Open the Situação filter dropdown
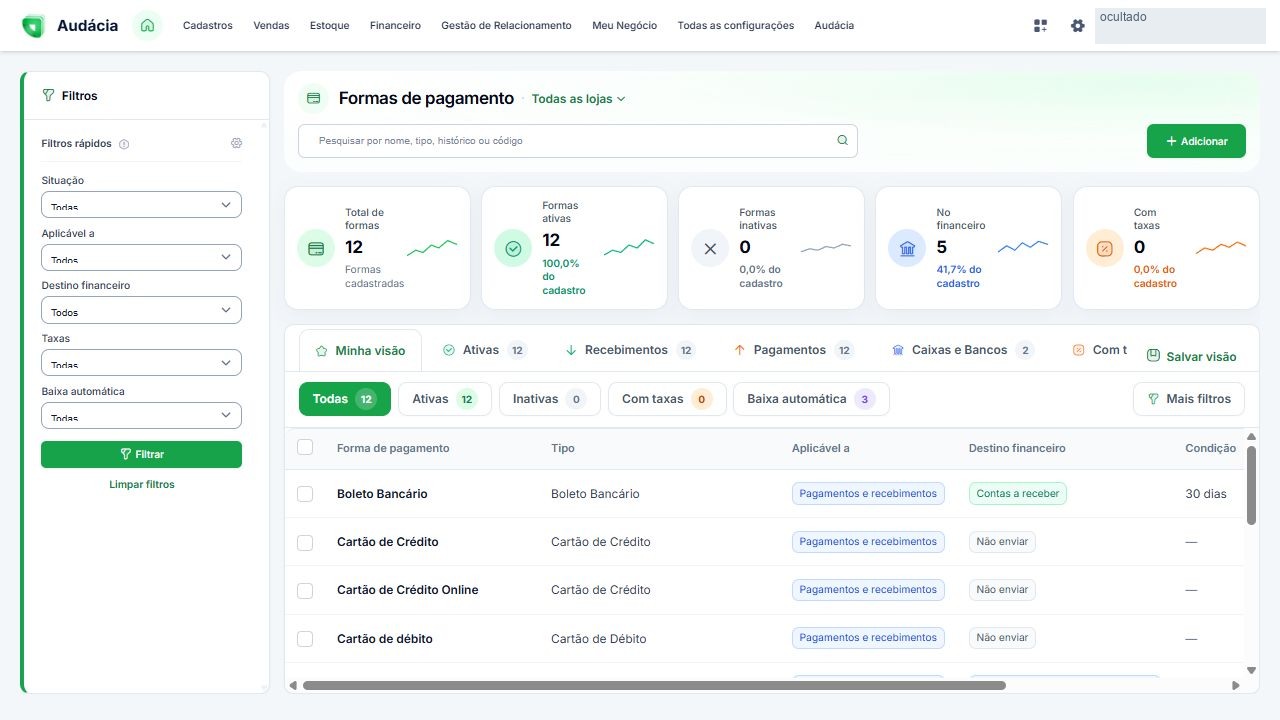 coord(141,205)
